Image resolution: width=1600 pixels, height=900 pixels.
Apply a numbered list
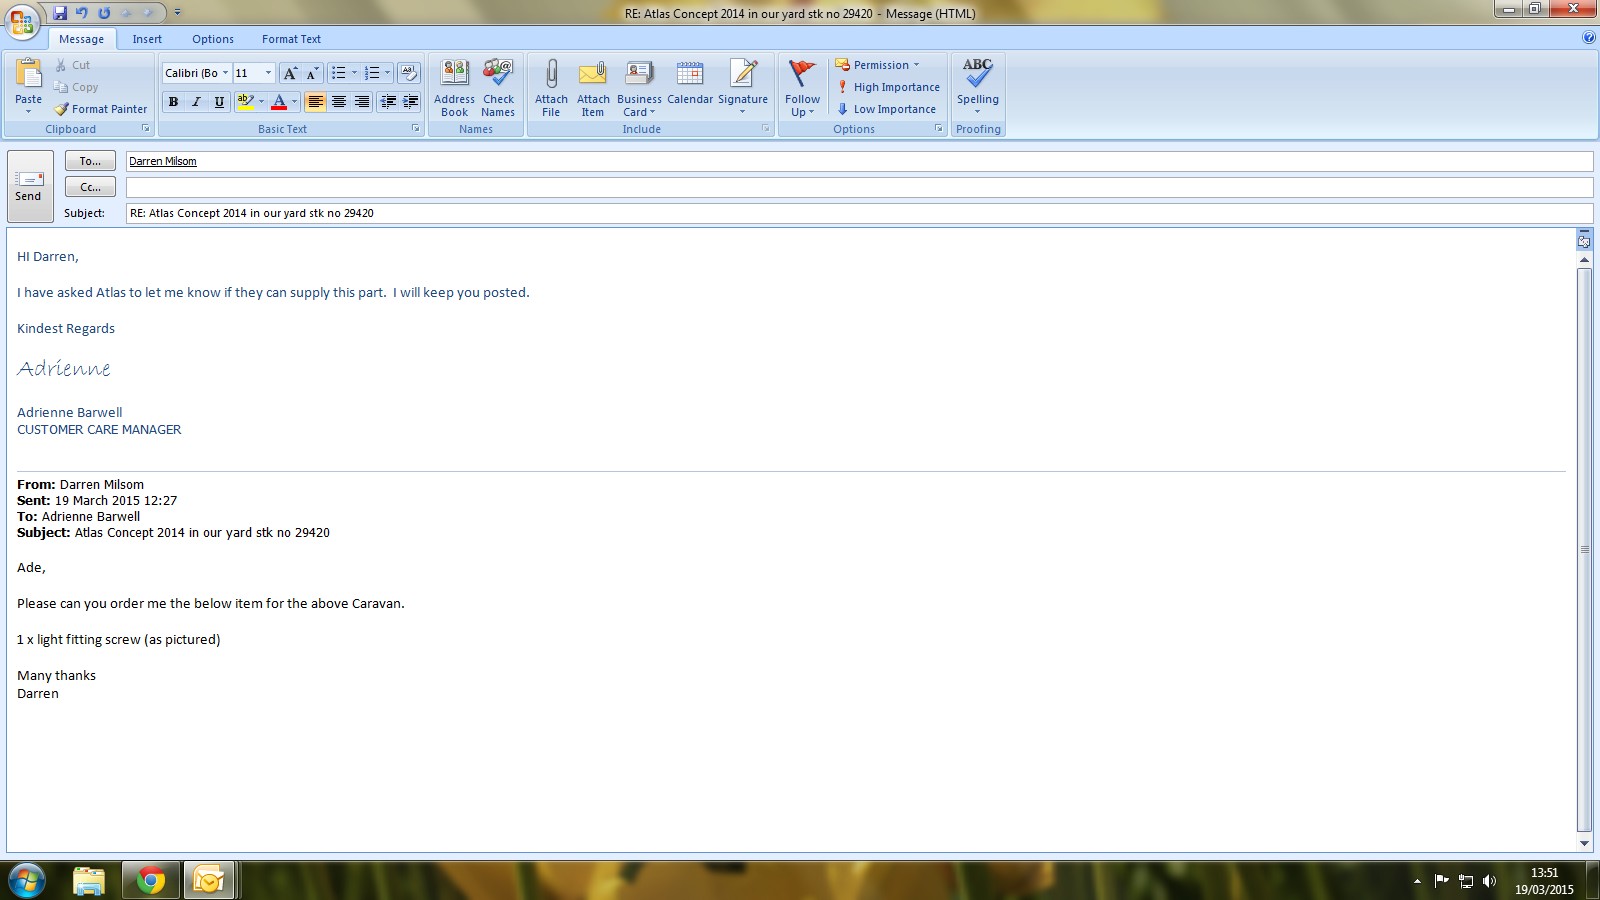[372, 73]
